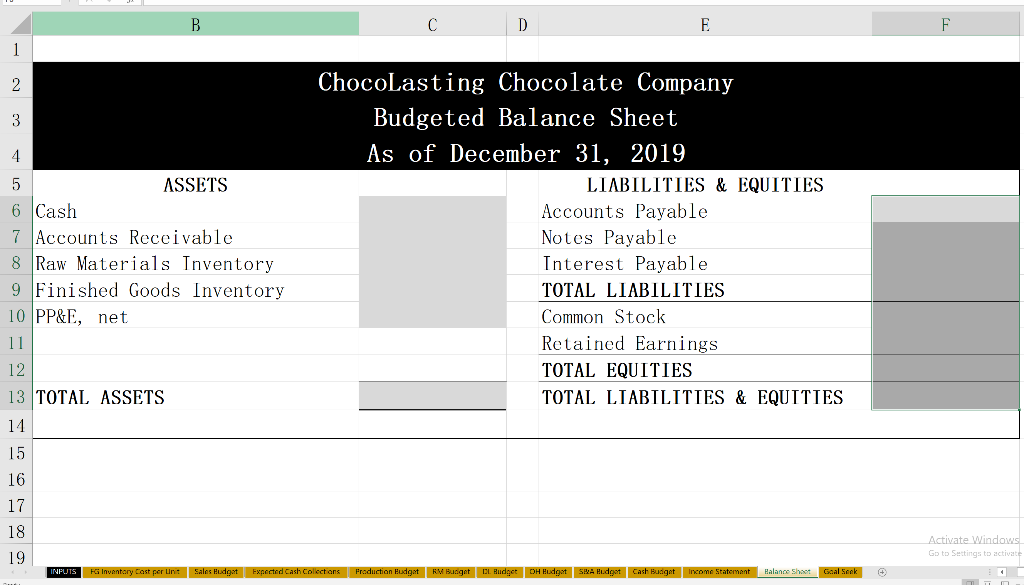Click the value cell beside Raw Materials Inventory
Screen dimensions: 1024x585
point(432,263)
